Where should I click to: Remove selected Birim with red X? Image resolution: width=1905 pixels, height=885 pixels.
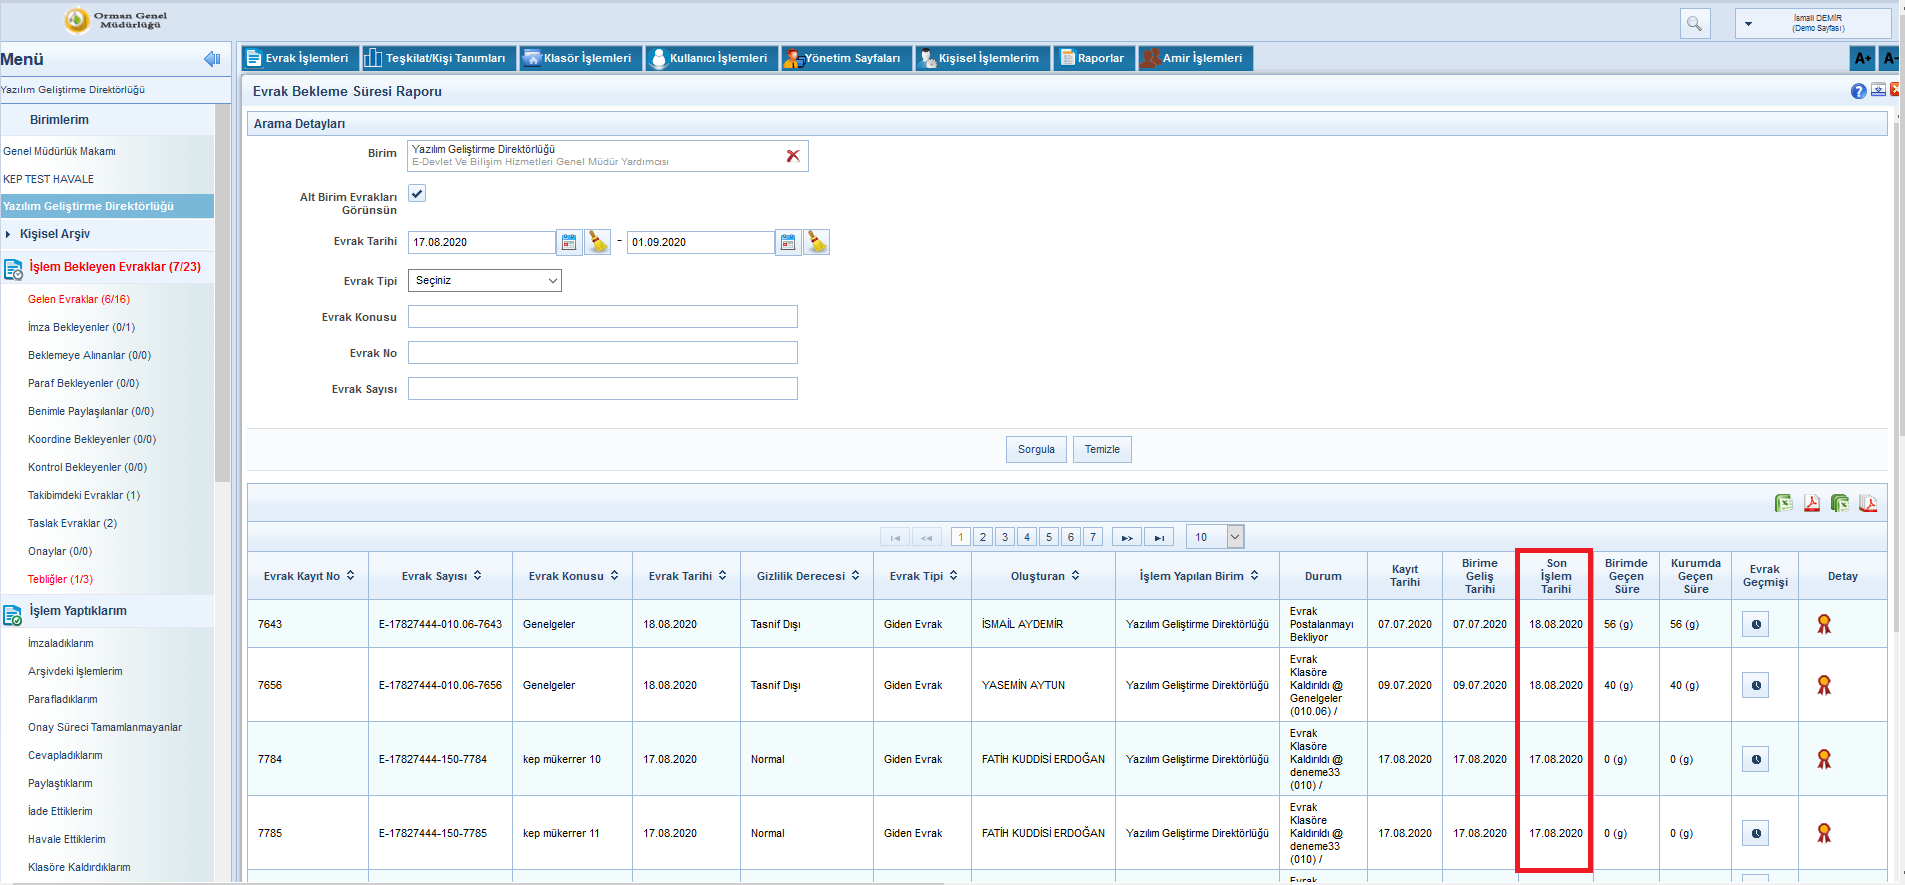click(x=793, y=156)
